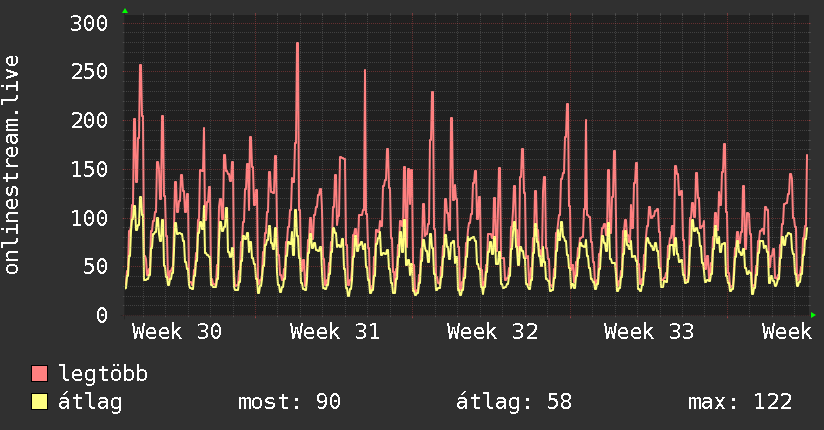This screenshot has width=824, height=430.
Task: Click the 'átlag: 58' statistic
Action: coord(513,402)
